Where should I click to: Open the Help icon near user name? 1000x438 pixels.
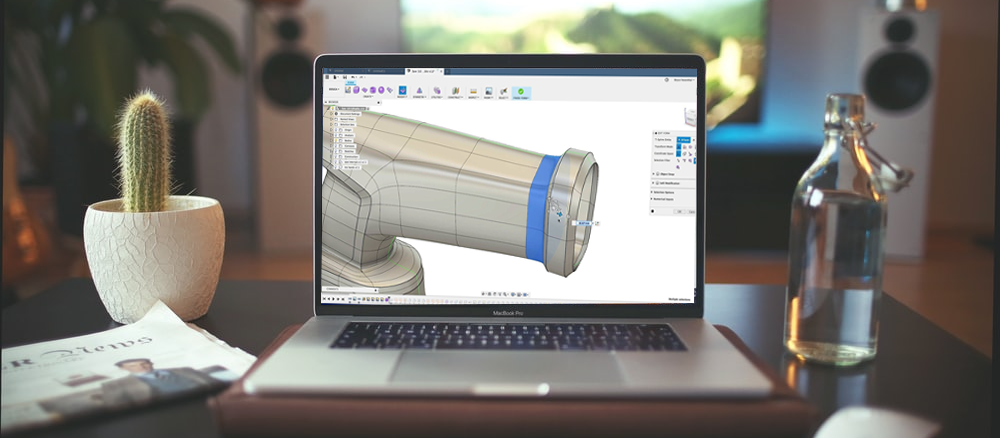pos(666,80)
